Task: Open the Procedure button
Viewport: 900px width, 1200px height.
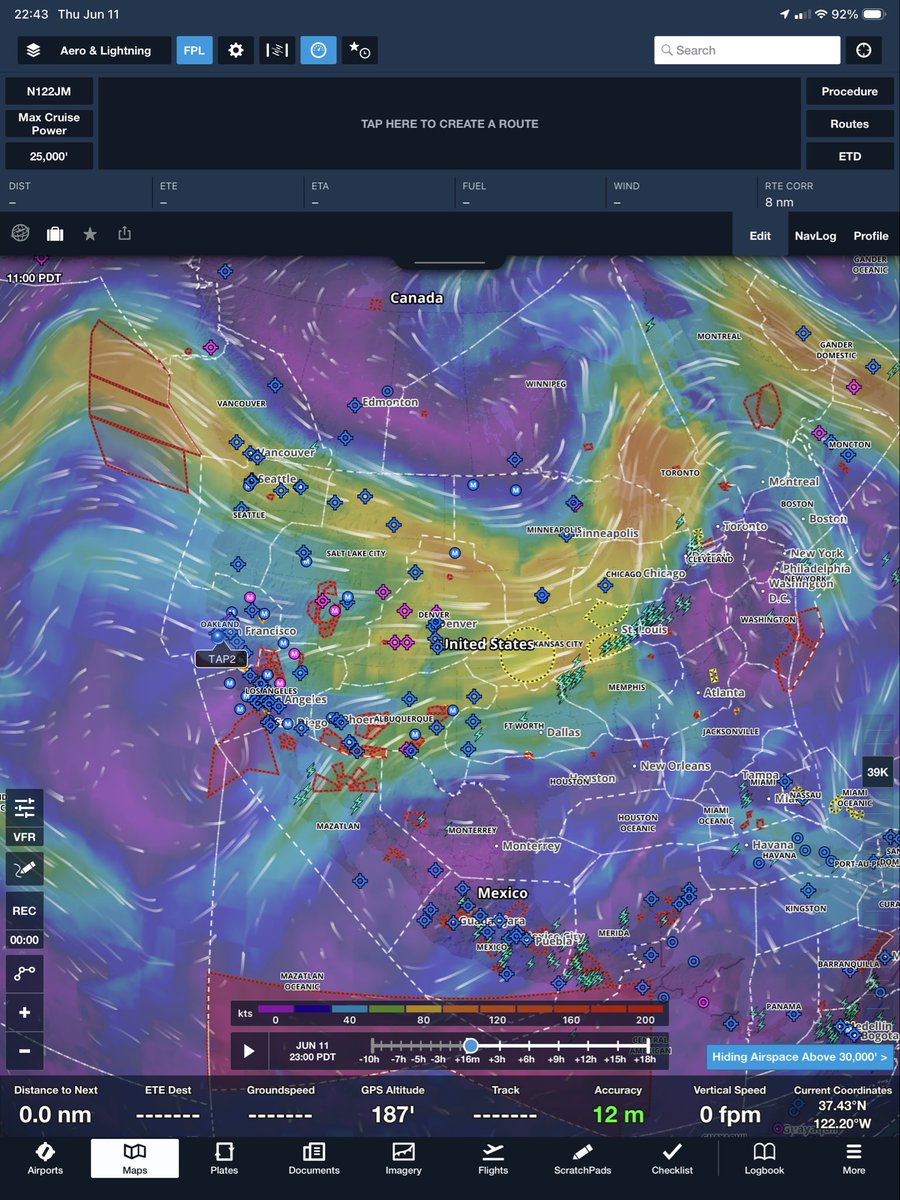Action: [850, 91]
